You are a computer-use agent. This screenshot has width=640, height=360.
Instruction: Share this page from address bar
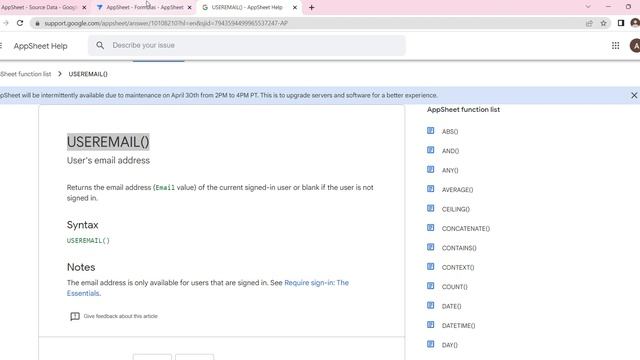tap(589, 23)
